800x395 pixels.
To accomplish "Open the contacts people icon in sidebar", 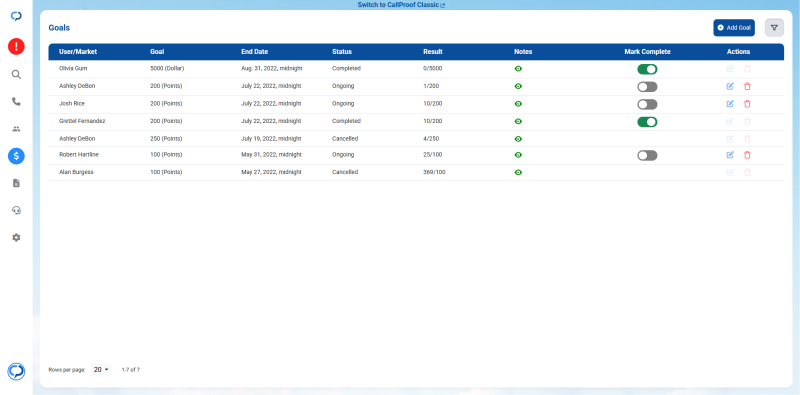I will click(16, 129).
